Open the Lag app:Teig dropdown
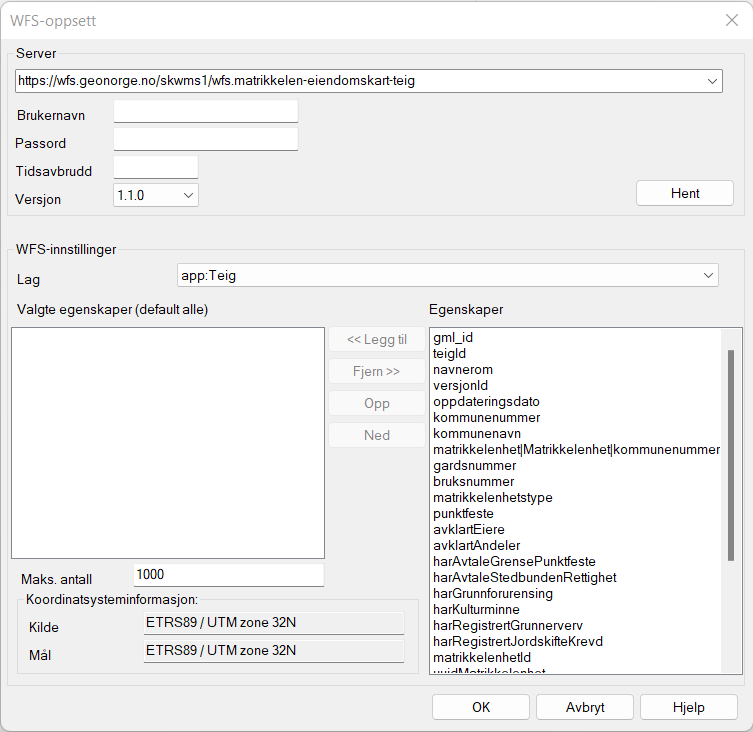The image size is (753, 732). pyautogui.click(x=708, y=274)
